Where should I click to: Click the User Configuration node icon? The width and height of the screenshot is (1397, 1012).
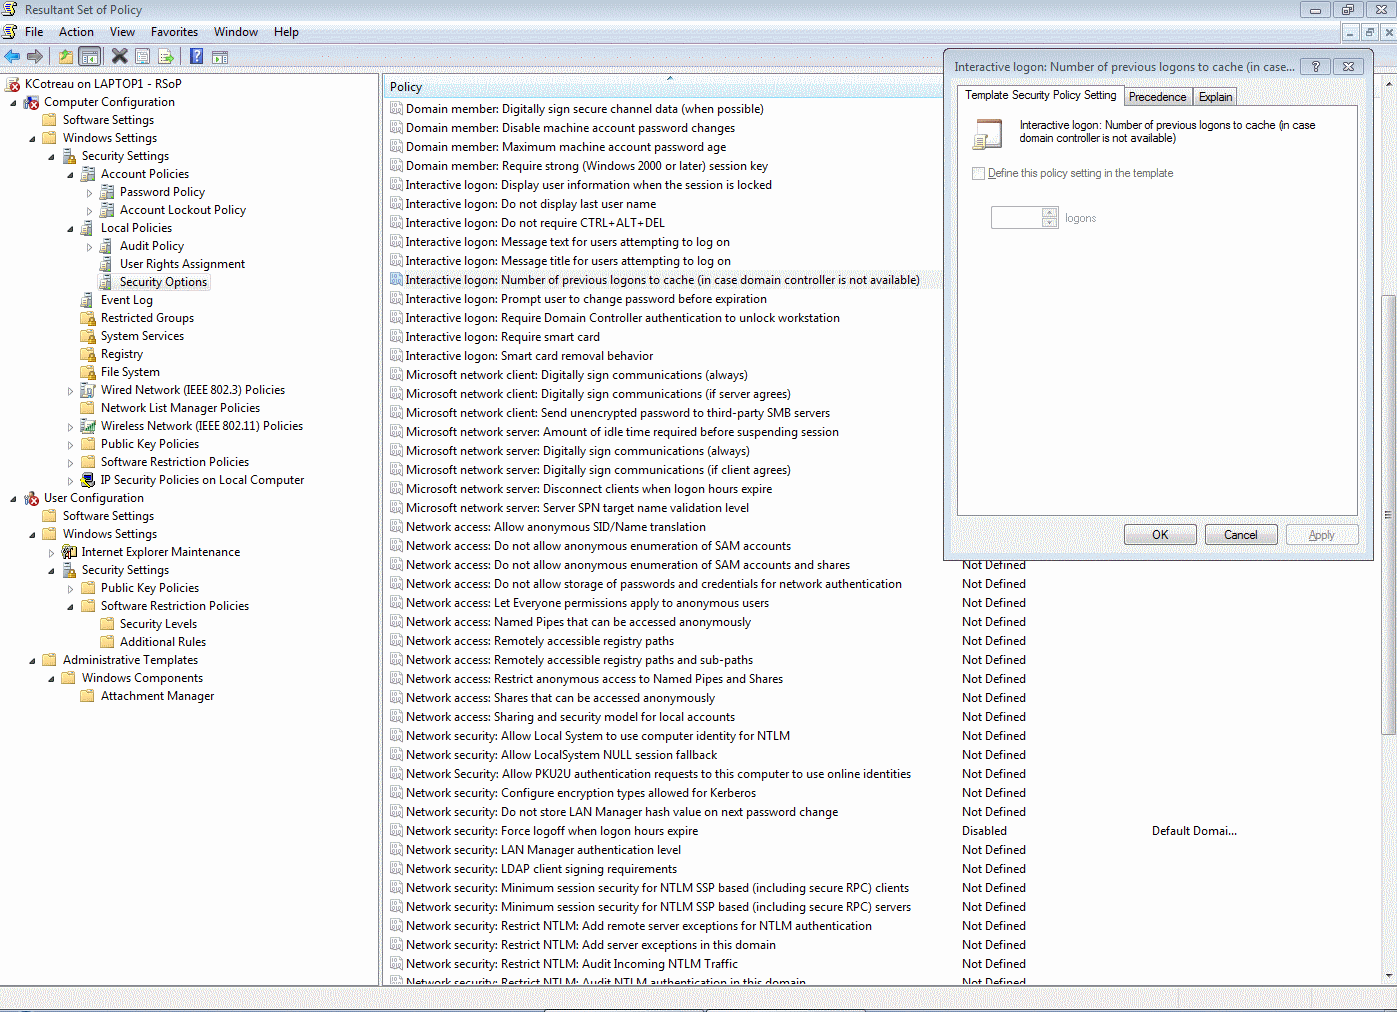coord(32,498)
